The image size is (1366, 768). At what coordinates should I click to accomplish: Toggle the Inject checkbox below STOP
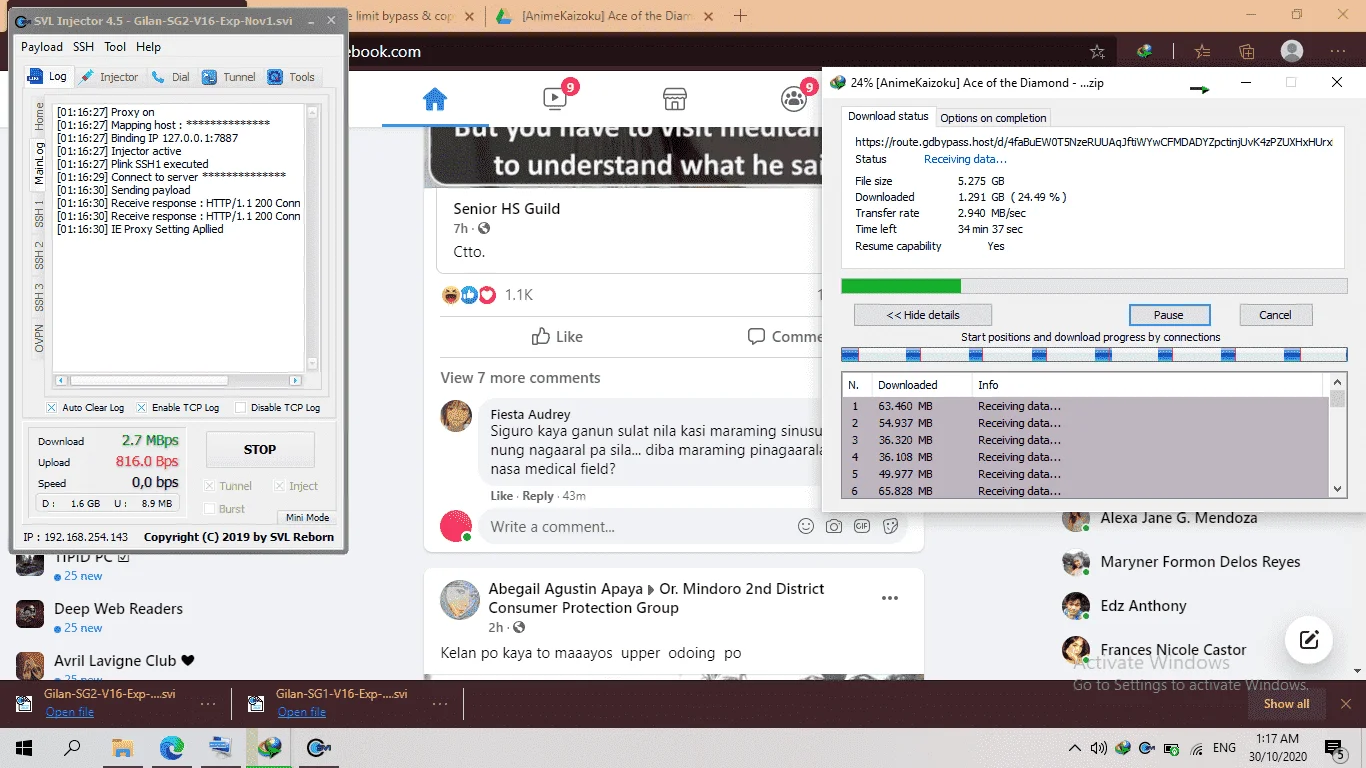coord(296,486)
